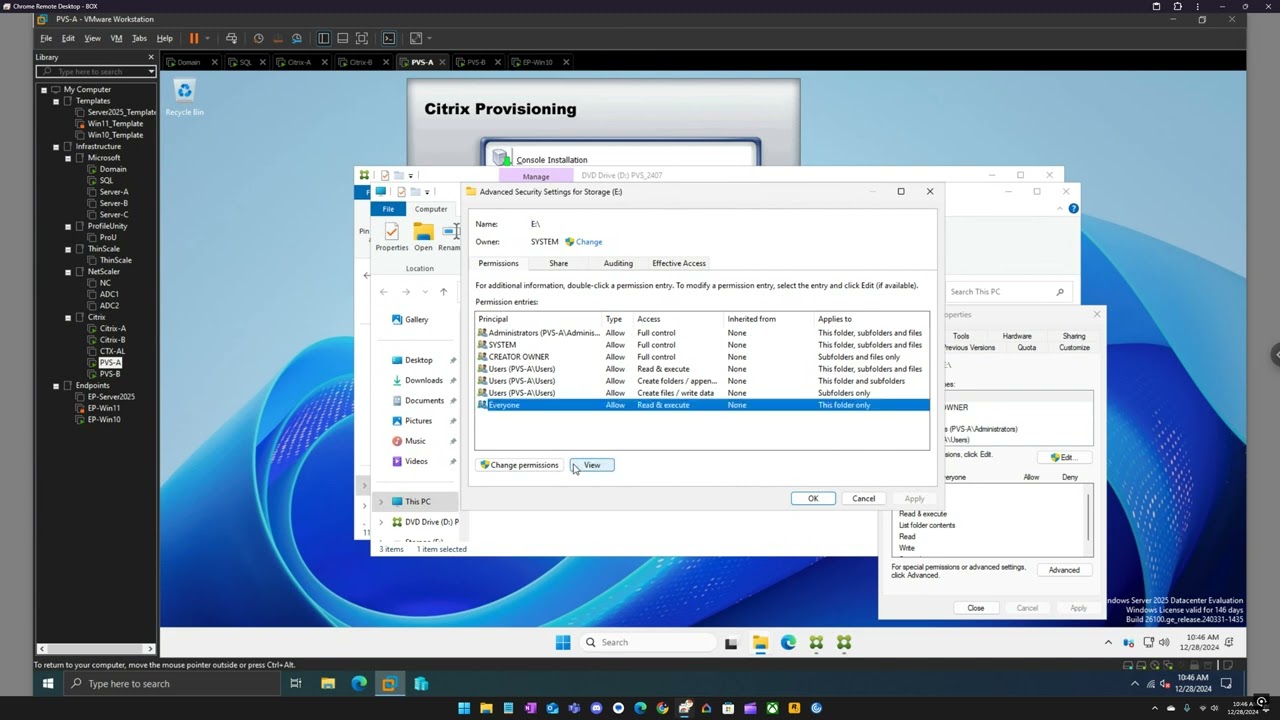Click the stretch guest display icon
The width and height of the screenshot is (1280, 720).
(x=416, y=38)
